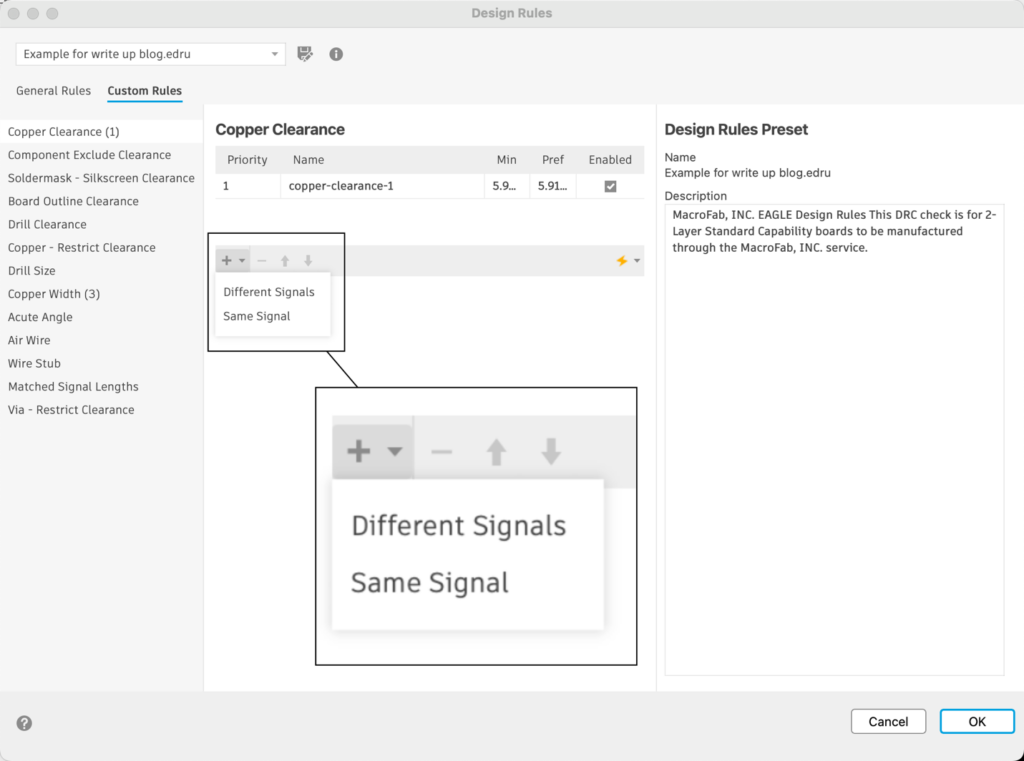This screenshot has width=1024, height=761.
Task: Click the down arrow in the small rule toolbar
Action: (x=308, y=261)
